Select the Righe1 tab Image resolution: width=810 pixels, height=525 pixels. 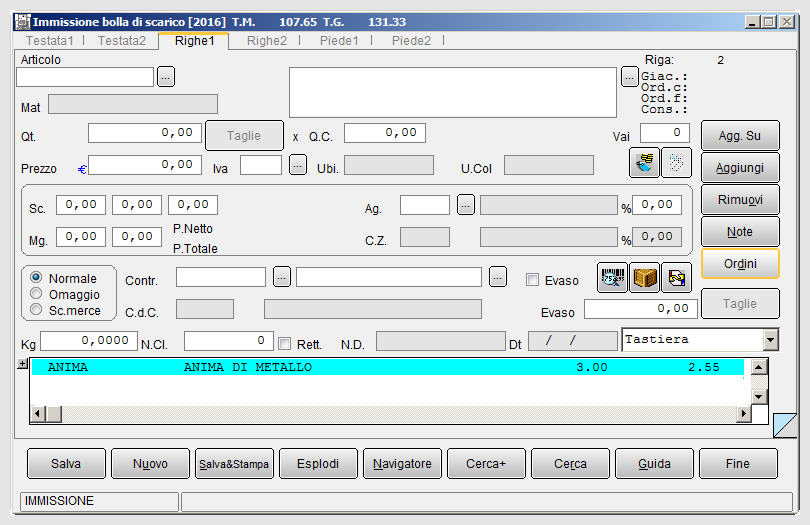click(x=194, y=41)
